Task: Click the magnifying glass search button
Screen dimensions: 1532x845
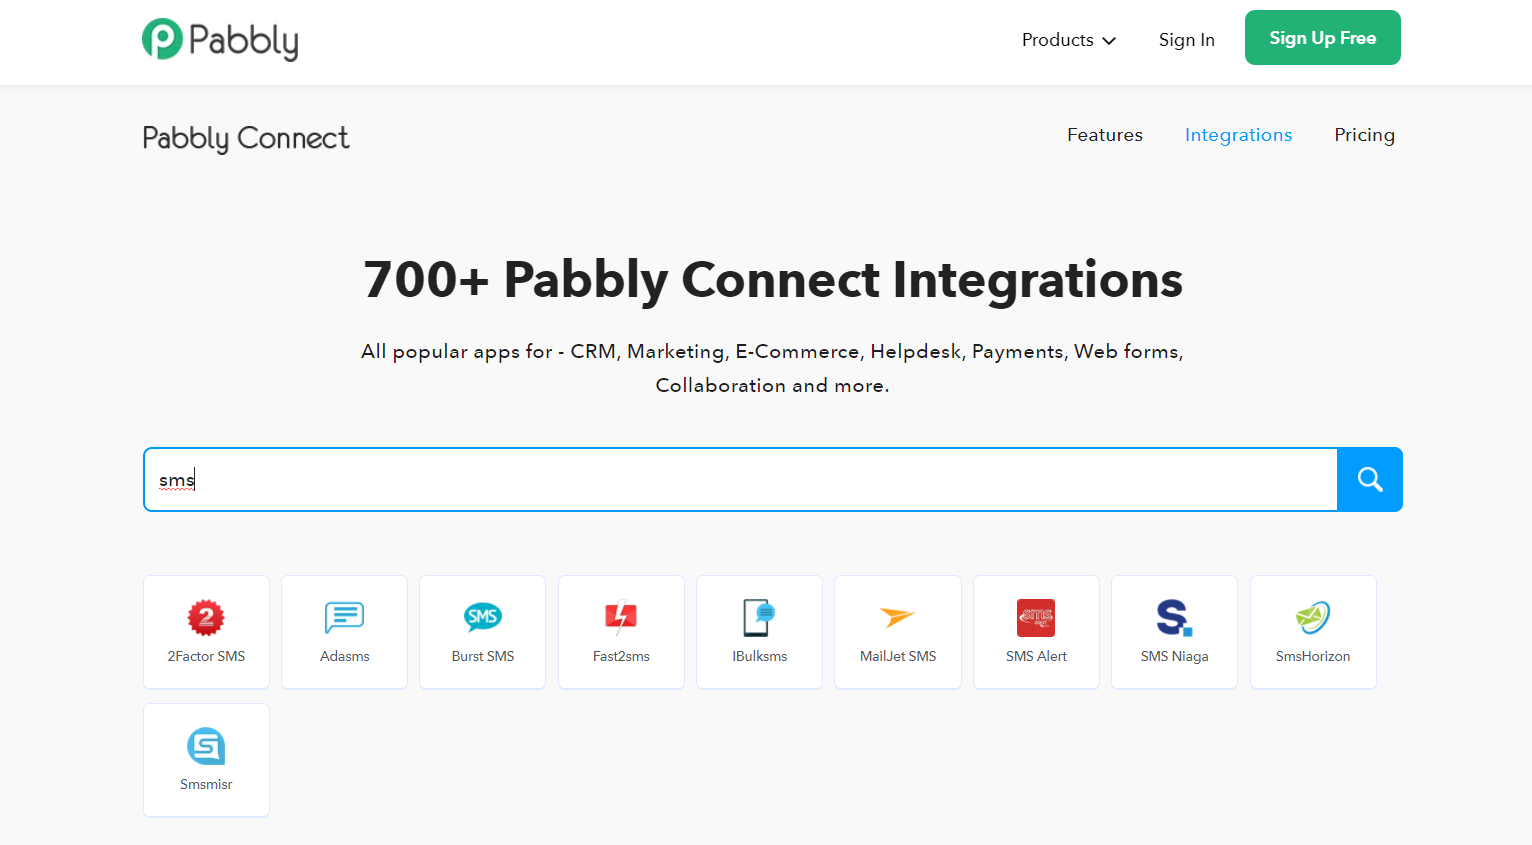Action: click(x=1370, y=480)
